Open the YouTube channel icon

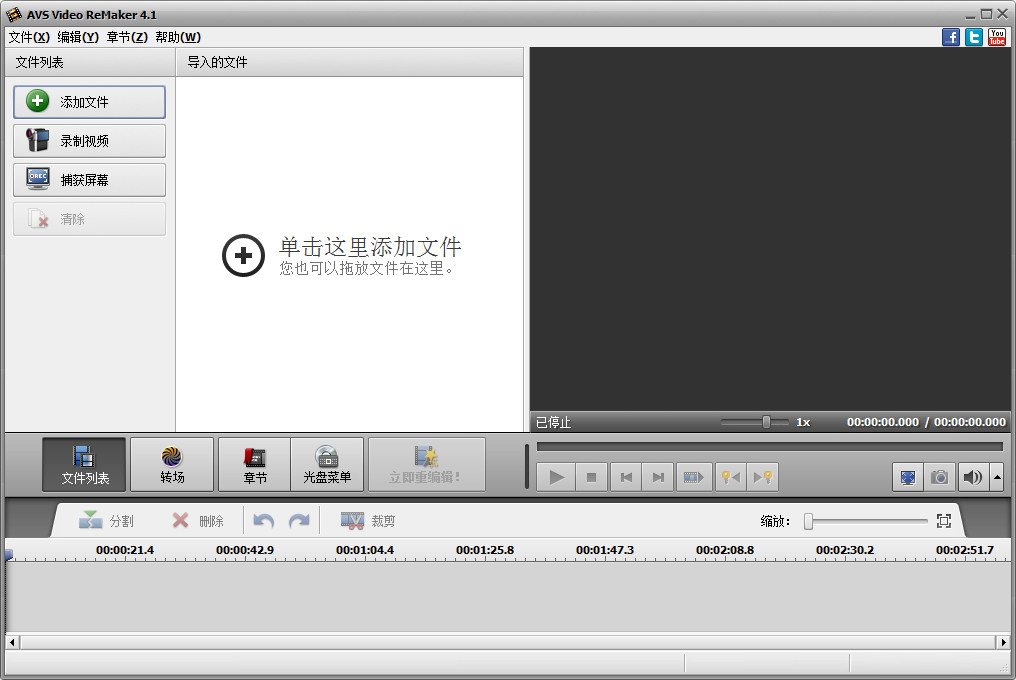[997, 37]
